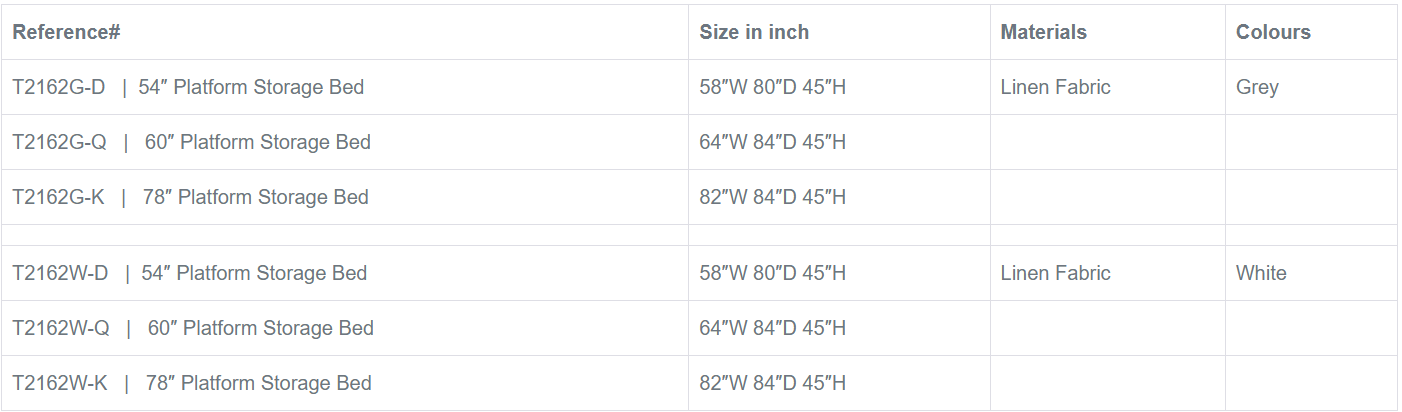Click the T2162W-Q 60″ Platform Storage Bed cell
1402x412 pixels.
coord(193,328)
